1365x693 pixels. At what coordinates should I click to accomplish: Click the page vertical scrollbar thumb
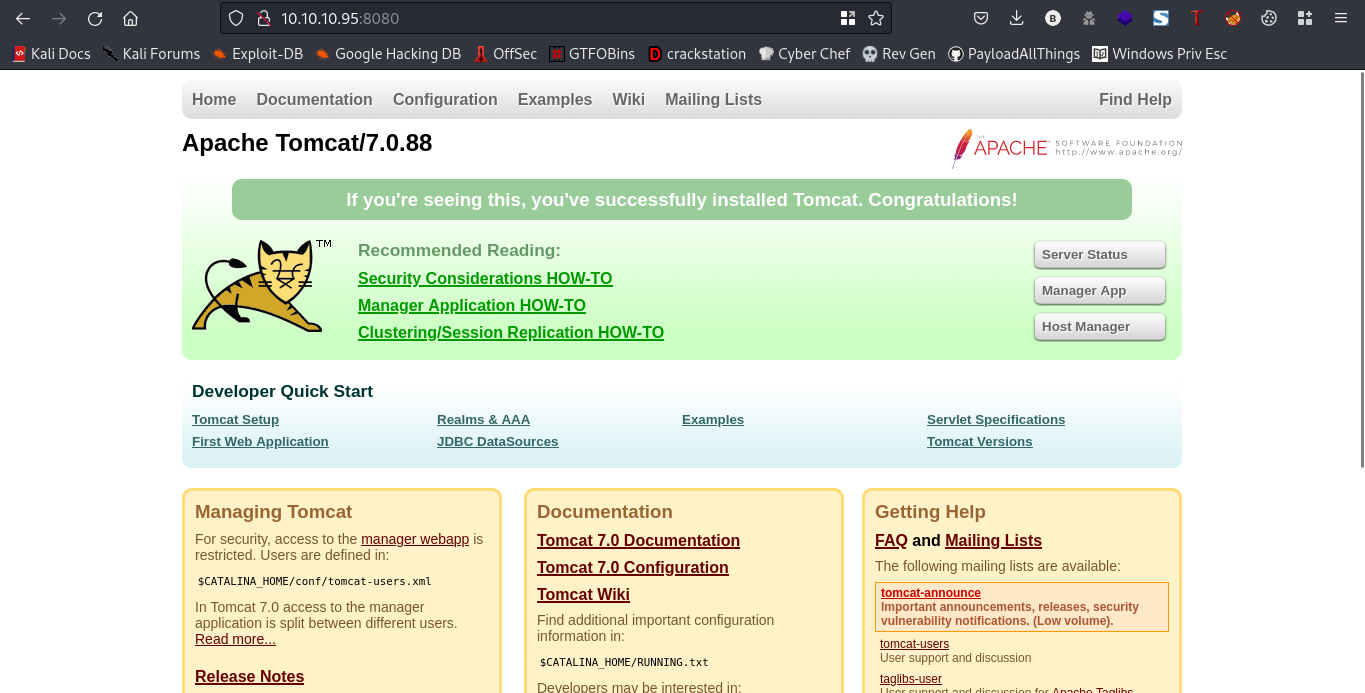pos(1360,270)
